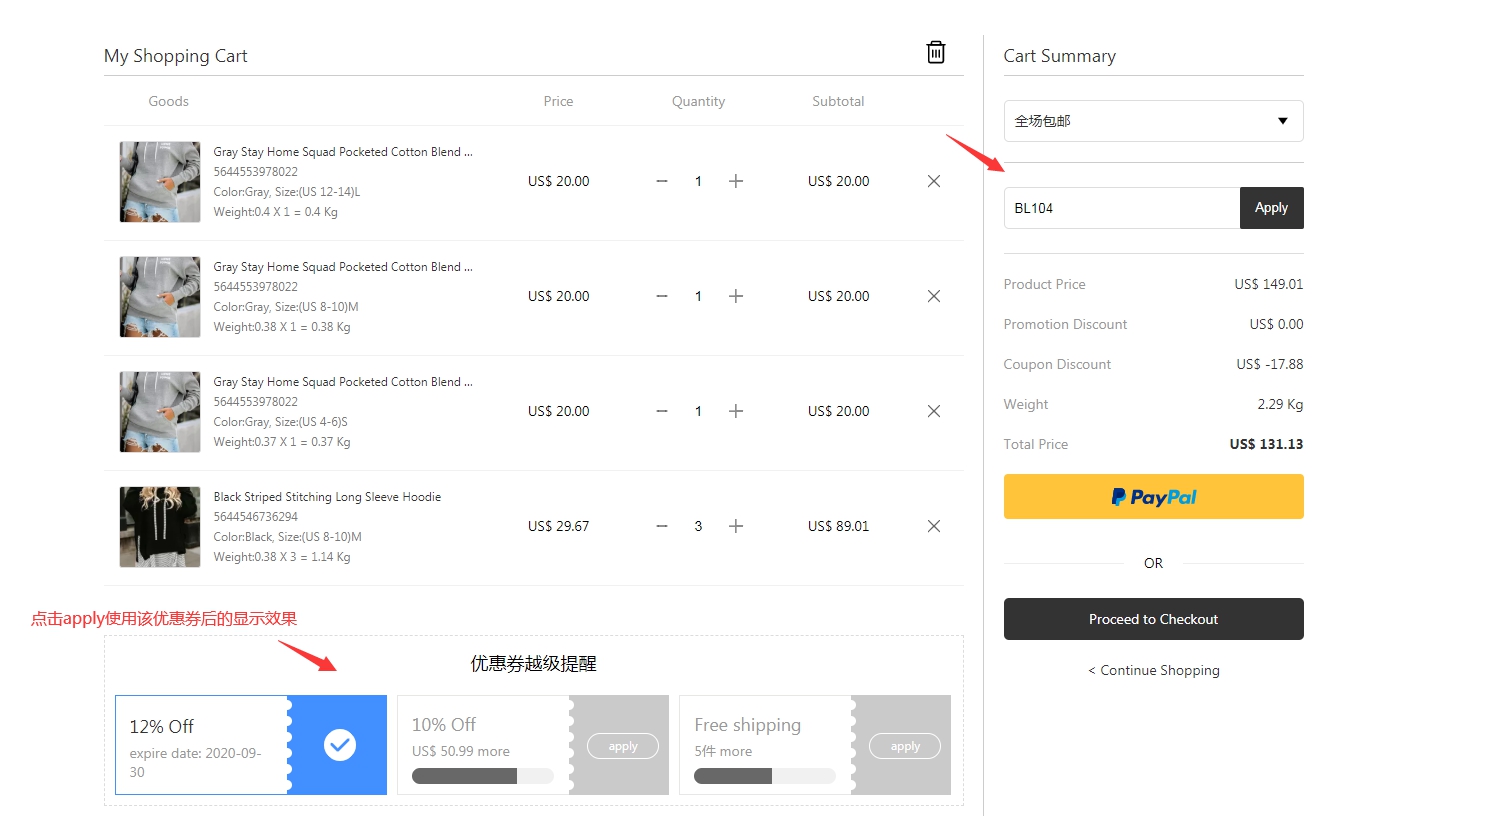Apply the Free shipping coupon
Image resolution: width=1500 pixels, height=823 pixels.
point(904,746)
